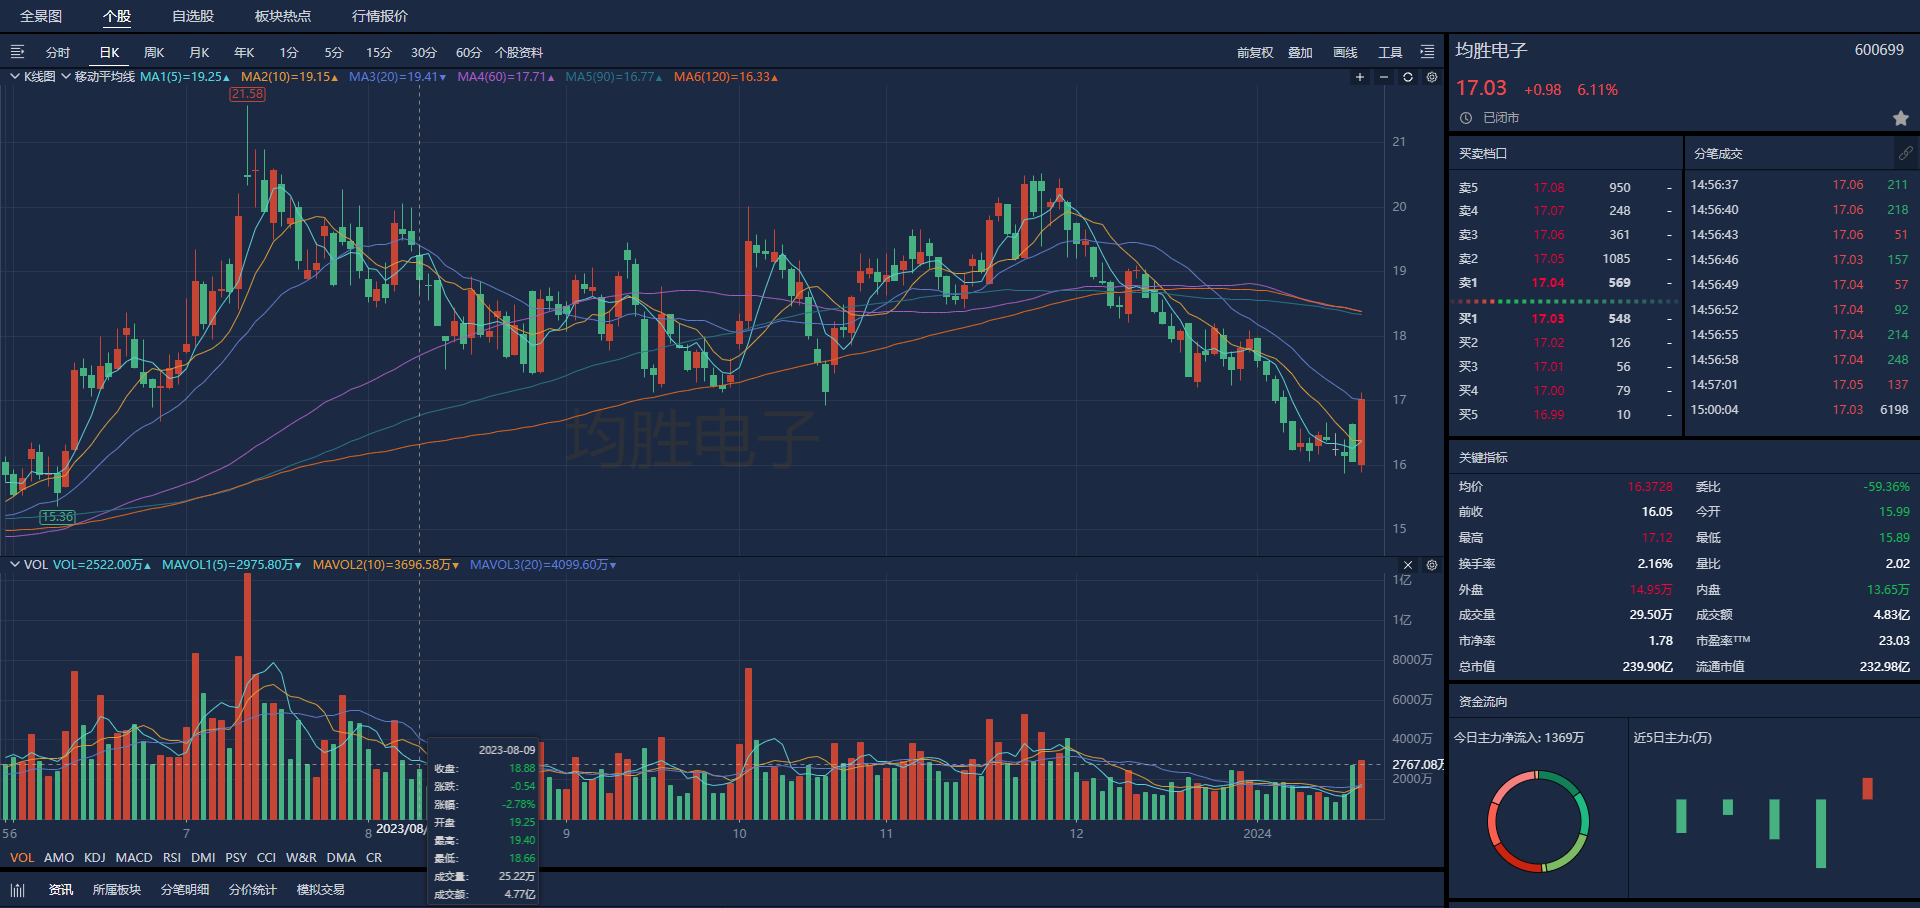The image size is (1920, 908).
Task: Close the VOL indicator panel
Action: click(x=1408, y=565)
